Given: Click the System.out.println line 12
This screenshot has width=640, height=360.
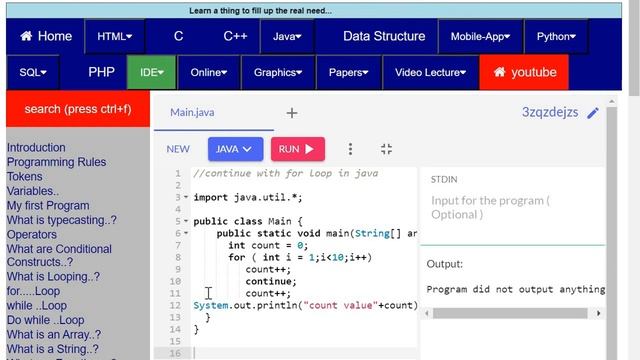Looking at the screenshot, I should tap(305, 305).
